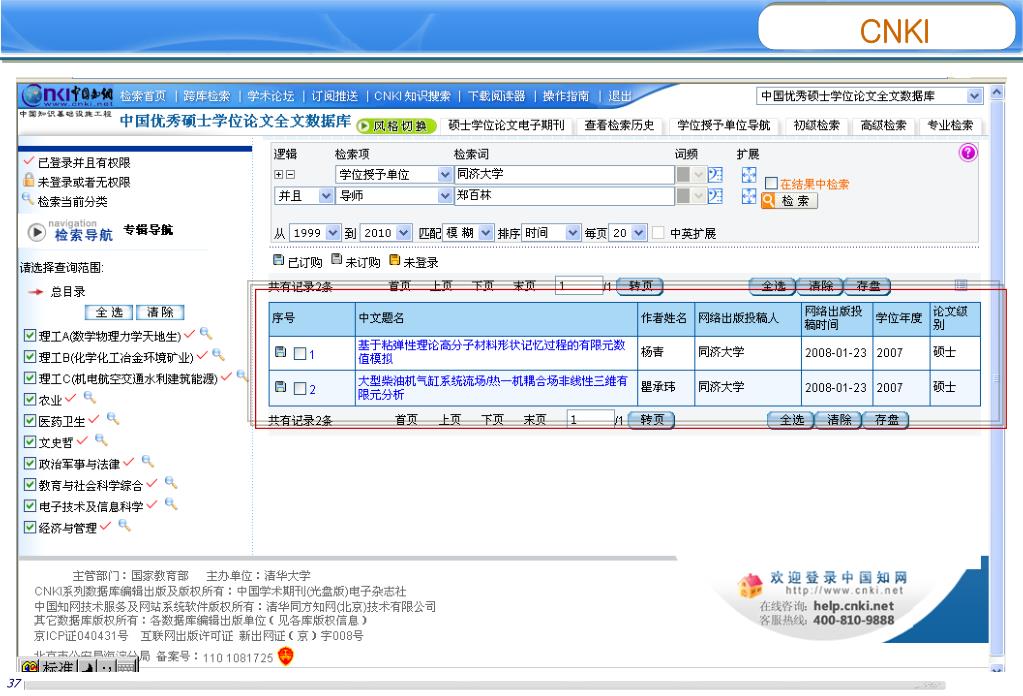Click the CNKI 中国知网 logo
The height and width of the screenshot is (696, 1023).
tap(67, 96)
